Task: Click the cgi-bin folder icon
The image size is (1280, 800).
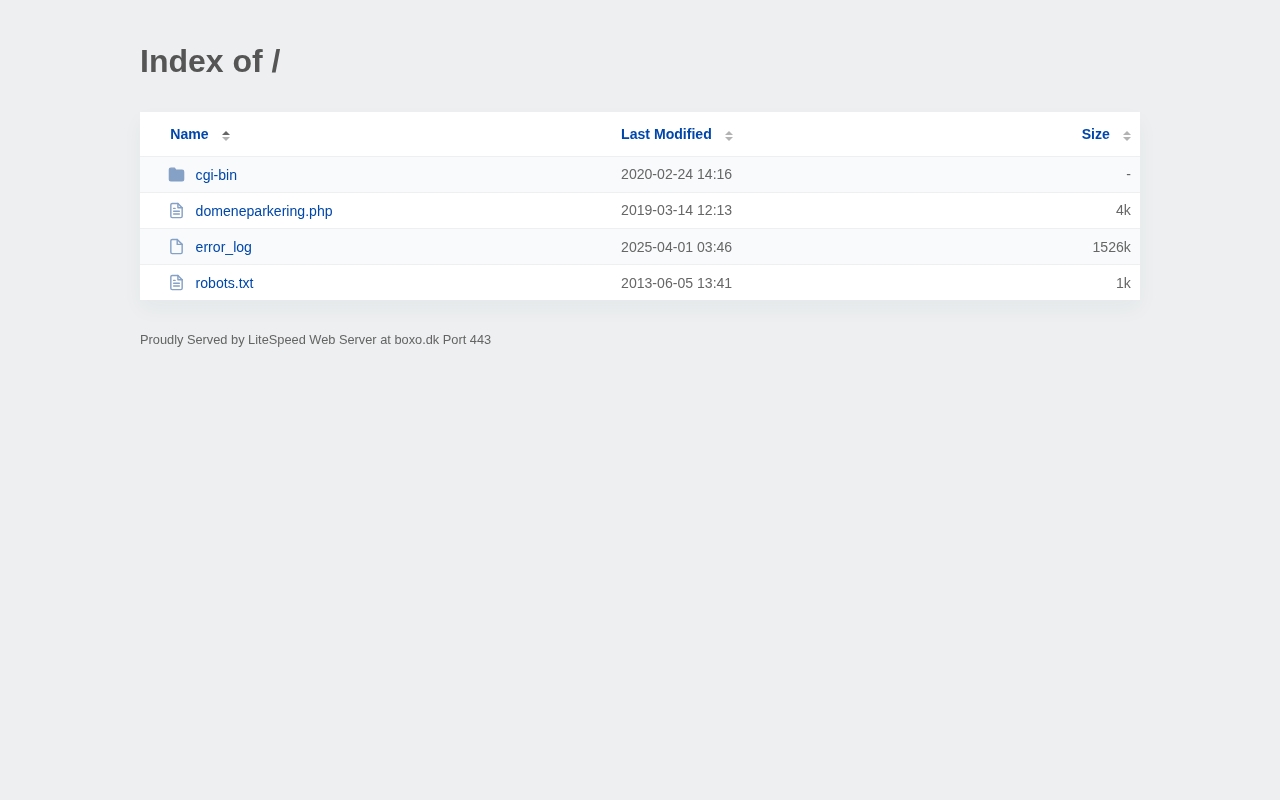Action: point(176,175)
